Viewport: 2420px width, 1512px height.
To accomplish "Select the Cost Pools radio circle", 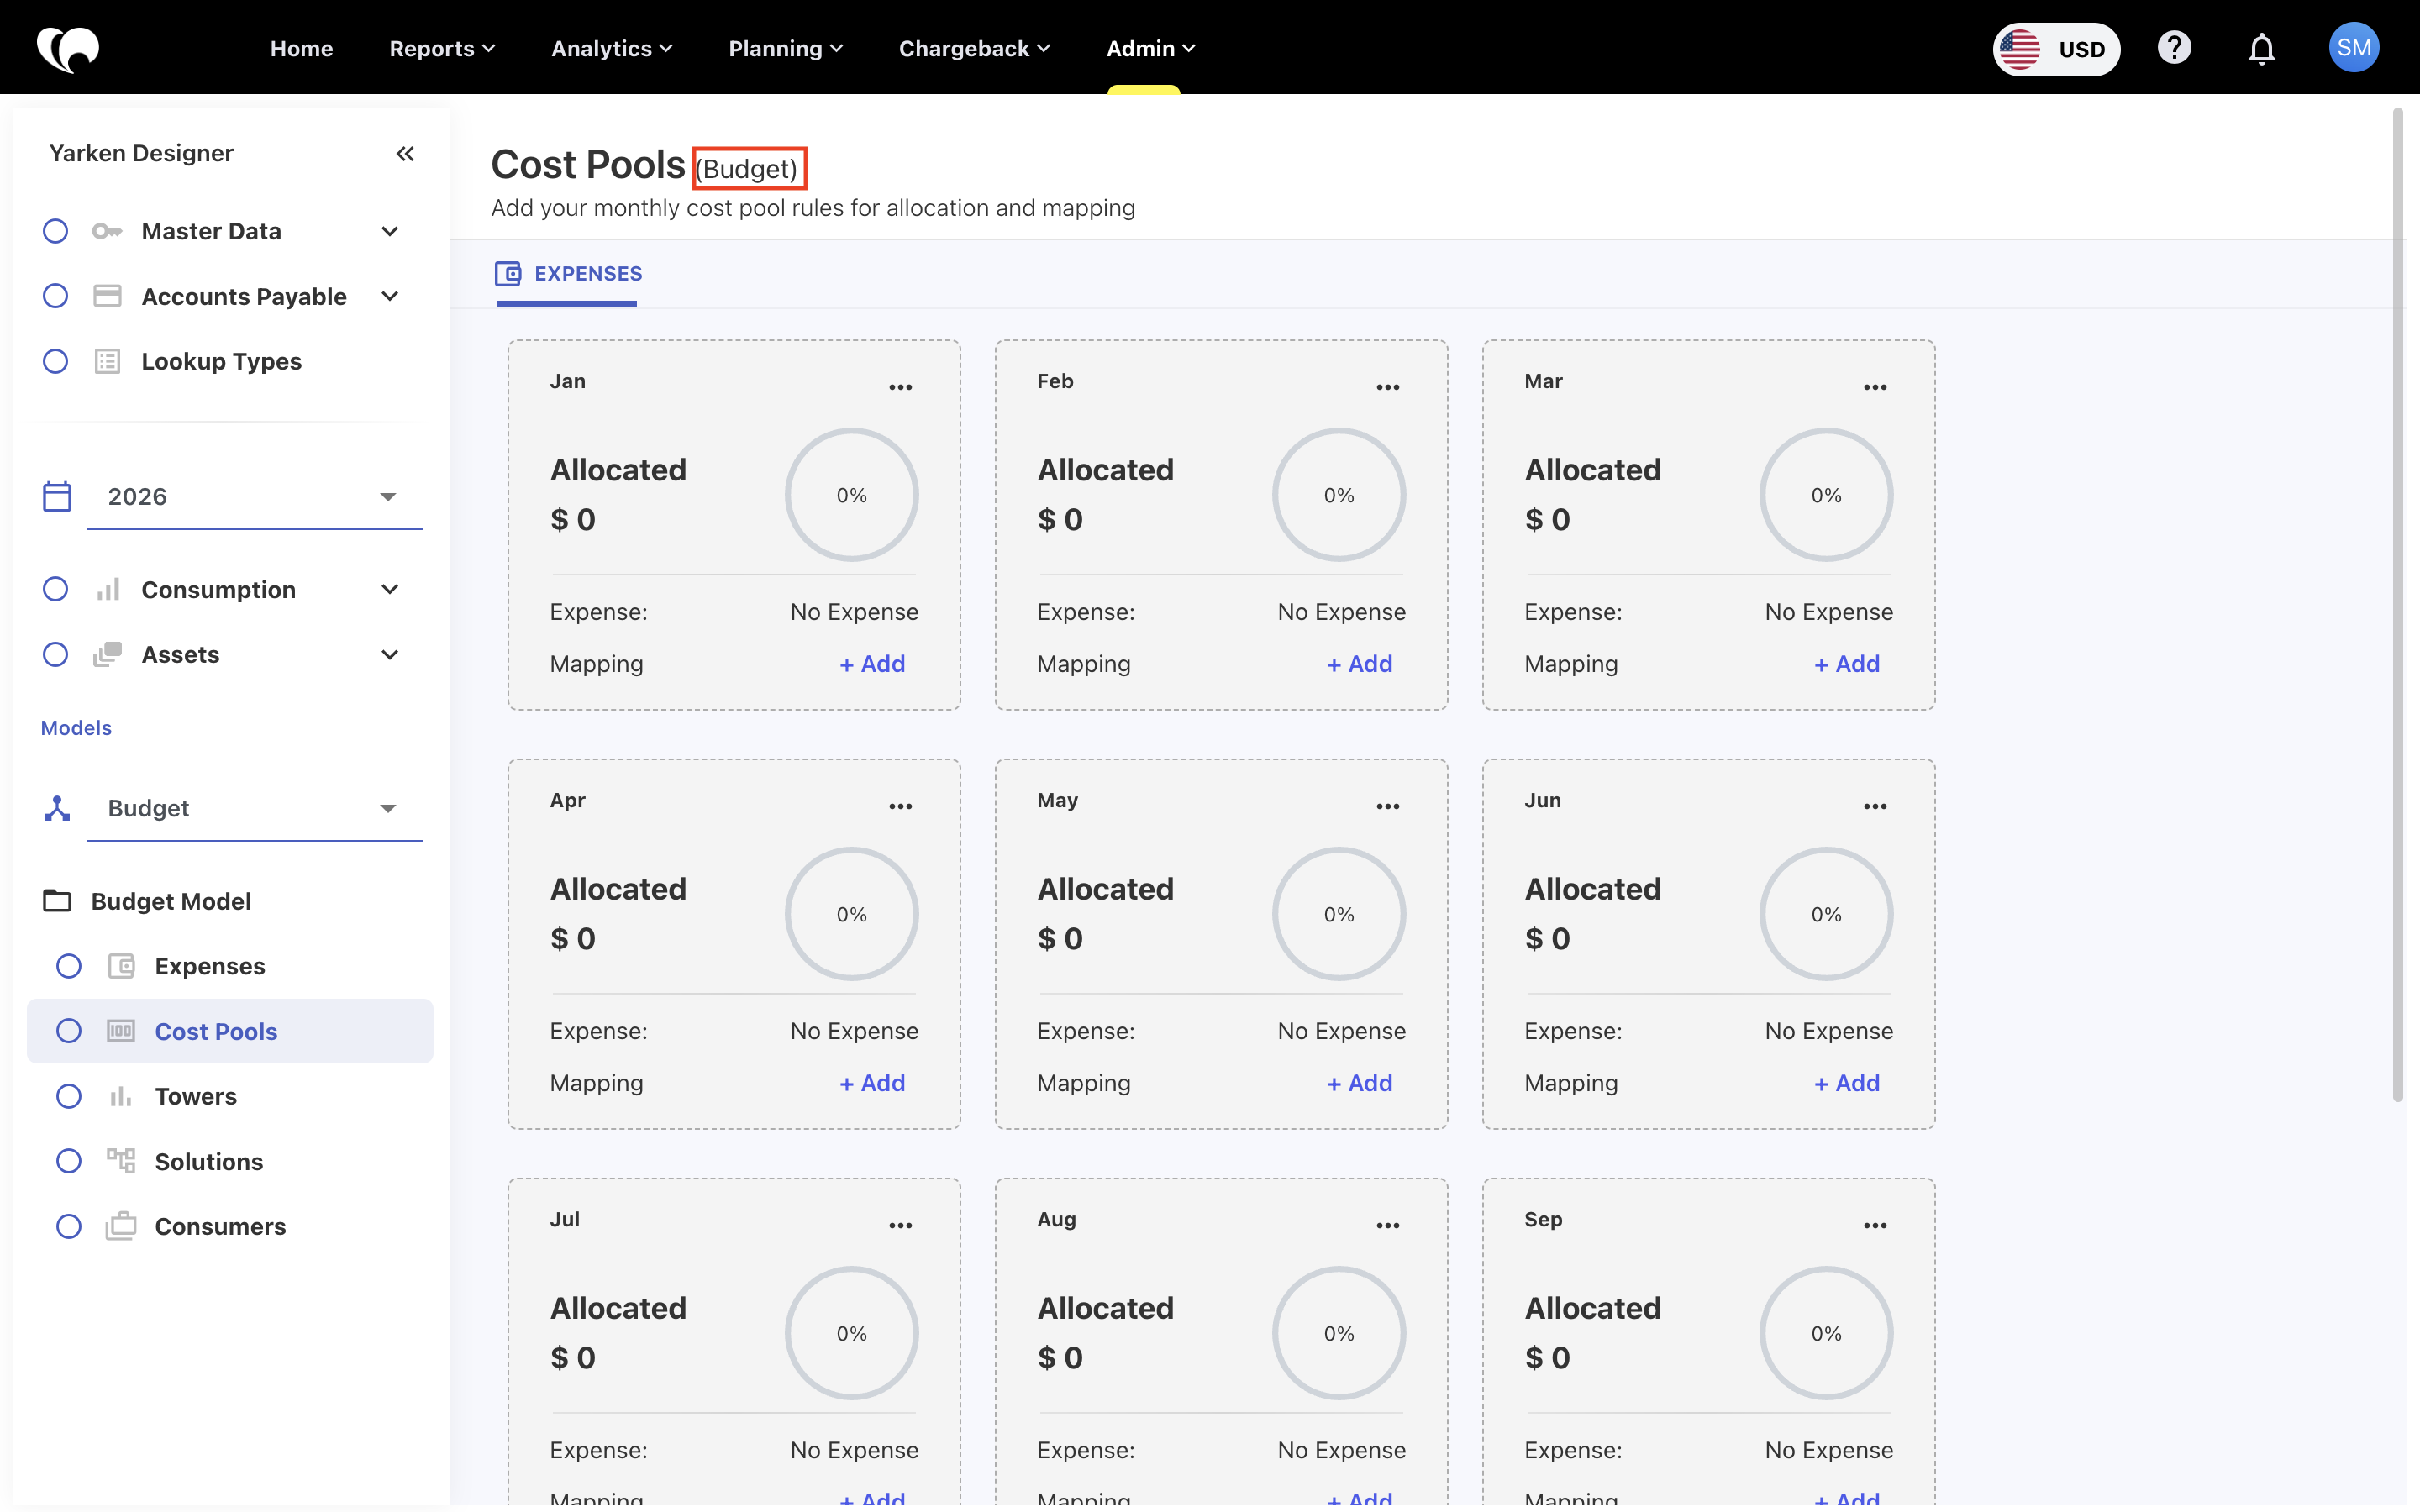I will click(x=68, y=1031).
